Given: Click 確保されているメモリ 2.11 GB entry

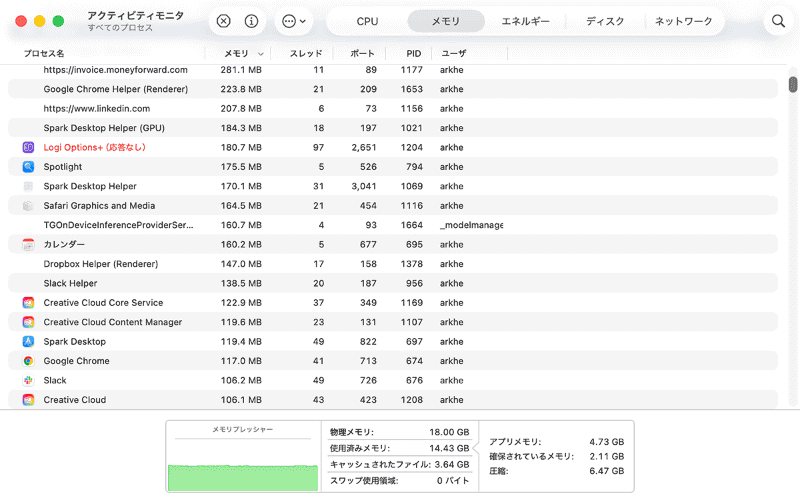Looking at the screenshot, I should pos(557,456).
